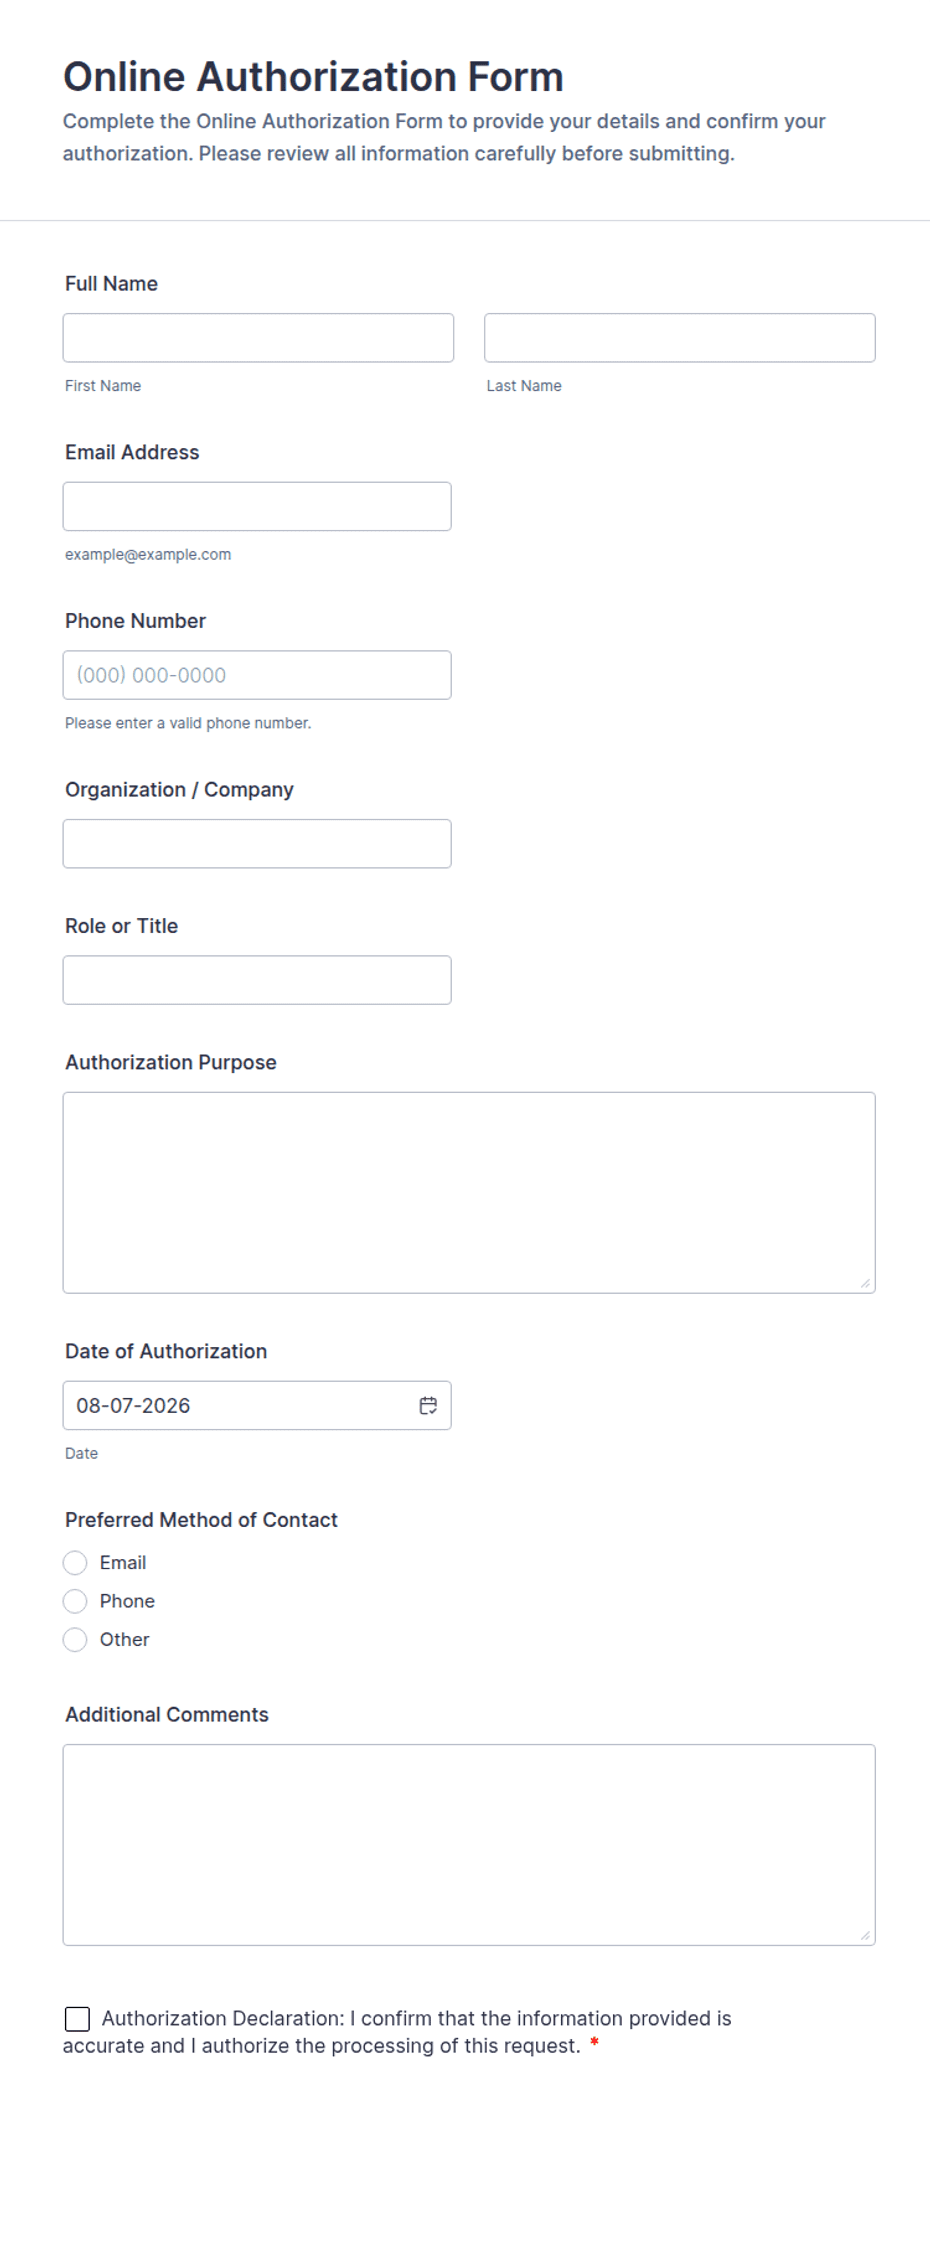The width and height of the screenshot is (930, 2264).
Task: Click the Last Name input field
Action: tap(680, 338)
